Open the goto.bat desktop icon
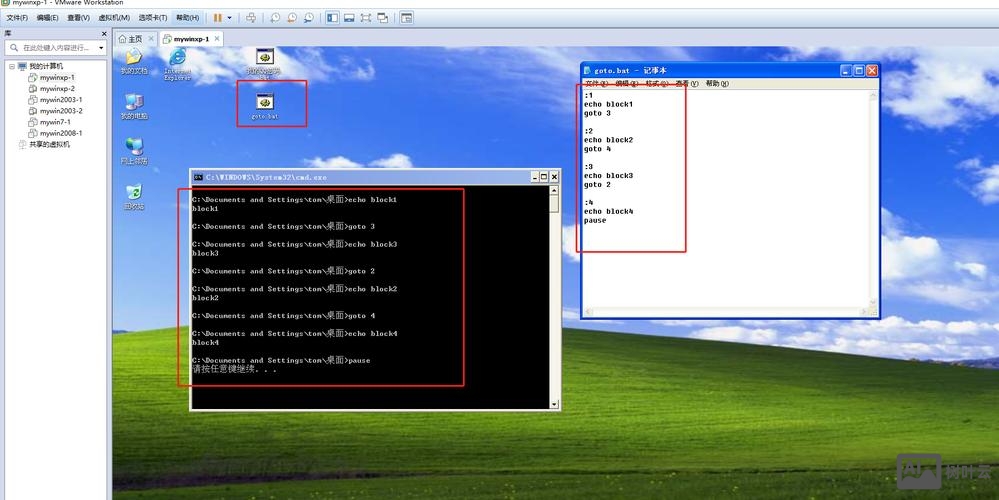This screenshot has width=999, height=500. click(x=265, y=104)
